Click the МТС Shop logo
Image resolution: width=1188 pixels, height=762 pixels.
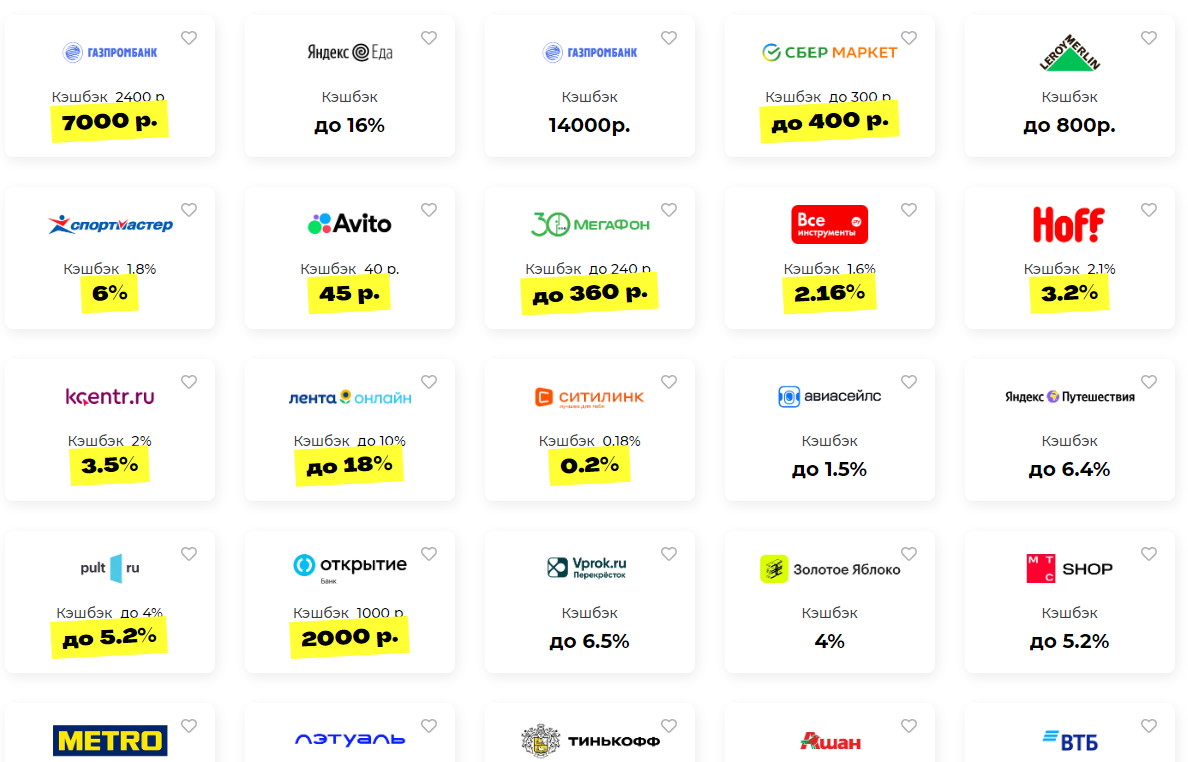click(1069, 569)
